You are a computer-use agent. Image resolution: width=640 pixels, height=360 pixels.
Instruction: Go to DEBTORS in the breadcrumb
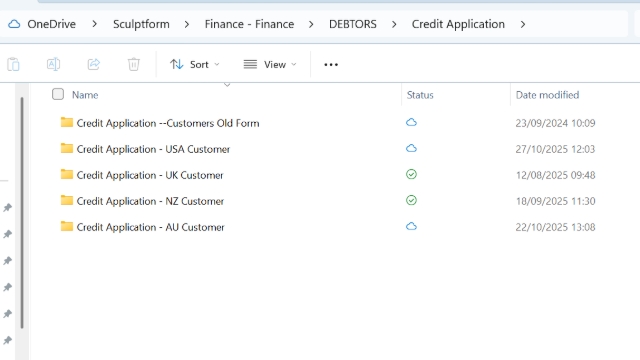pos(353,24)
